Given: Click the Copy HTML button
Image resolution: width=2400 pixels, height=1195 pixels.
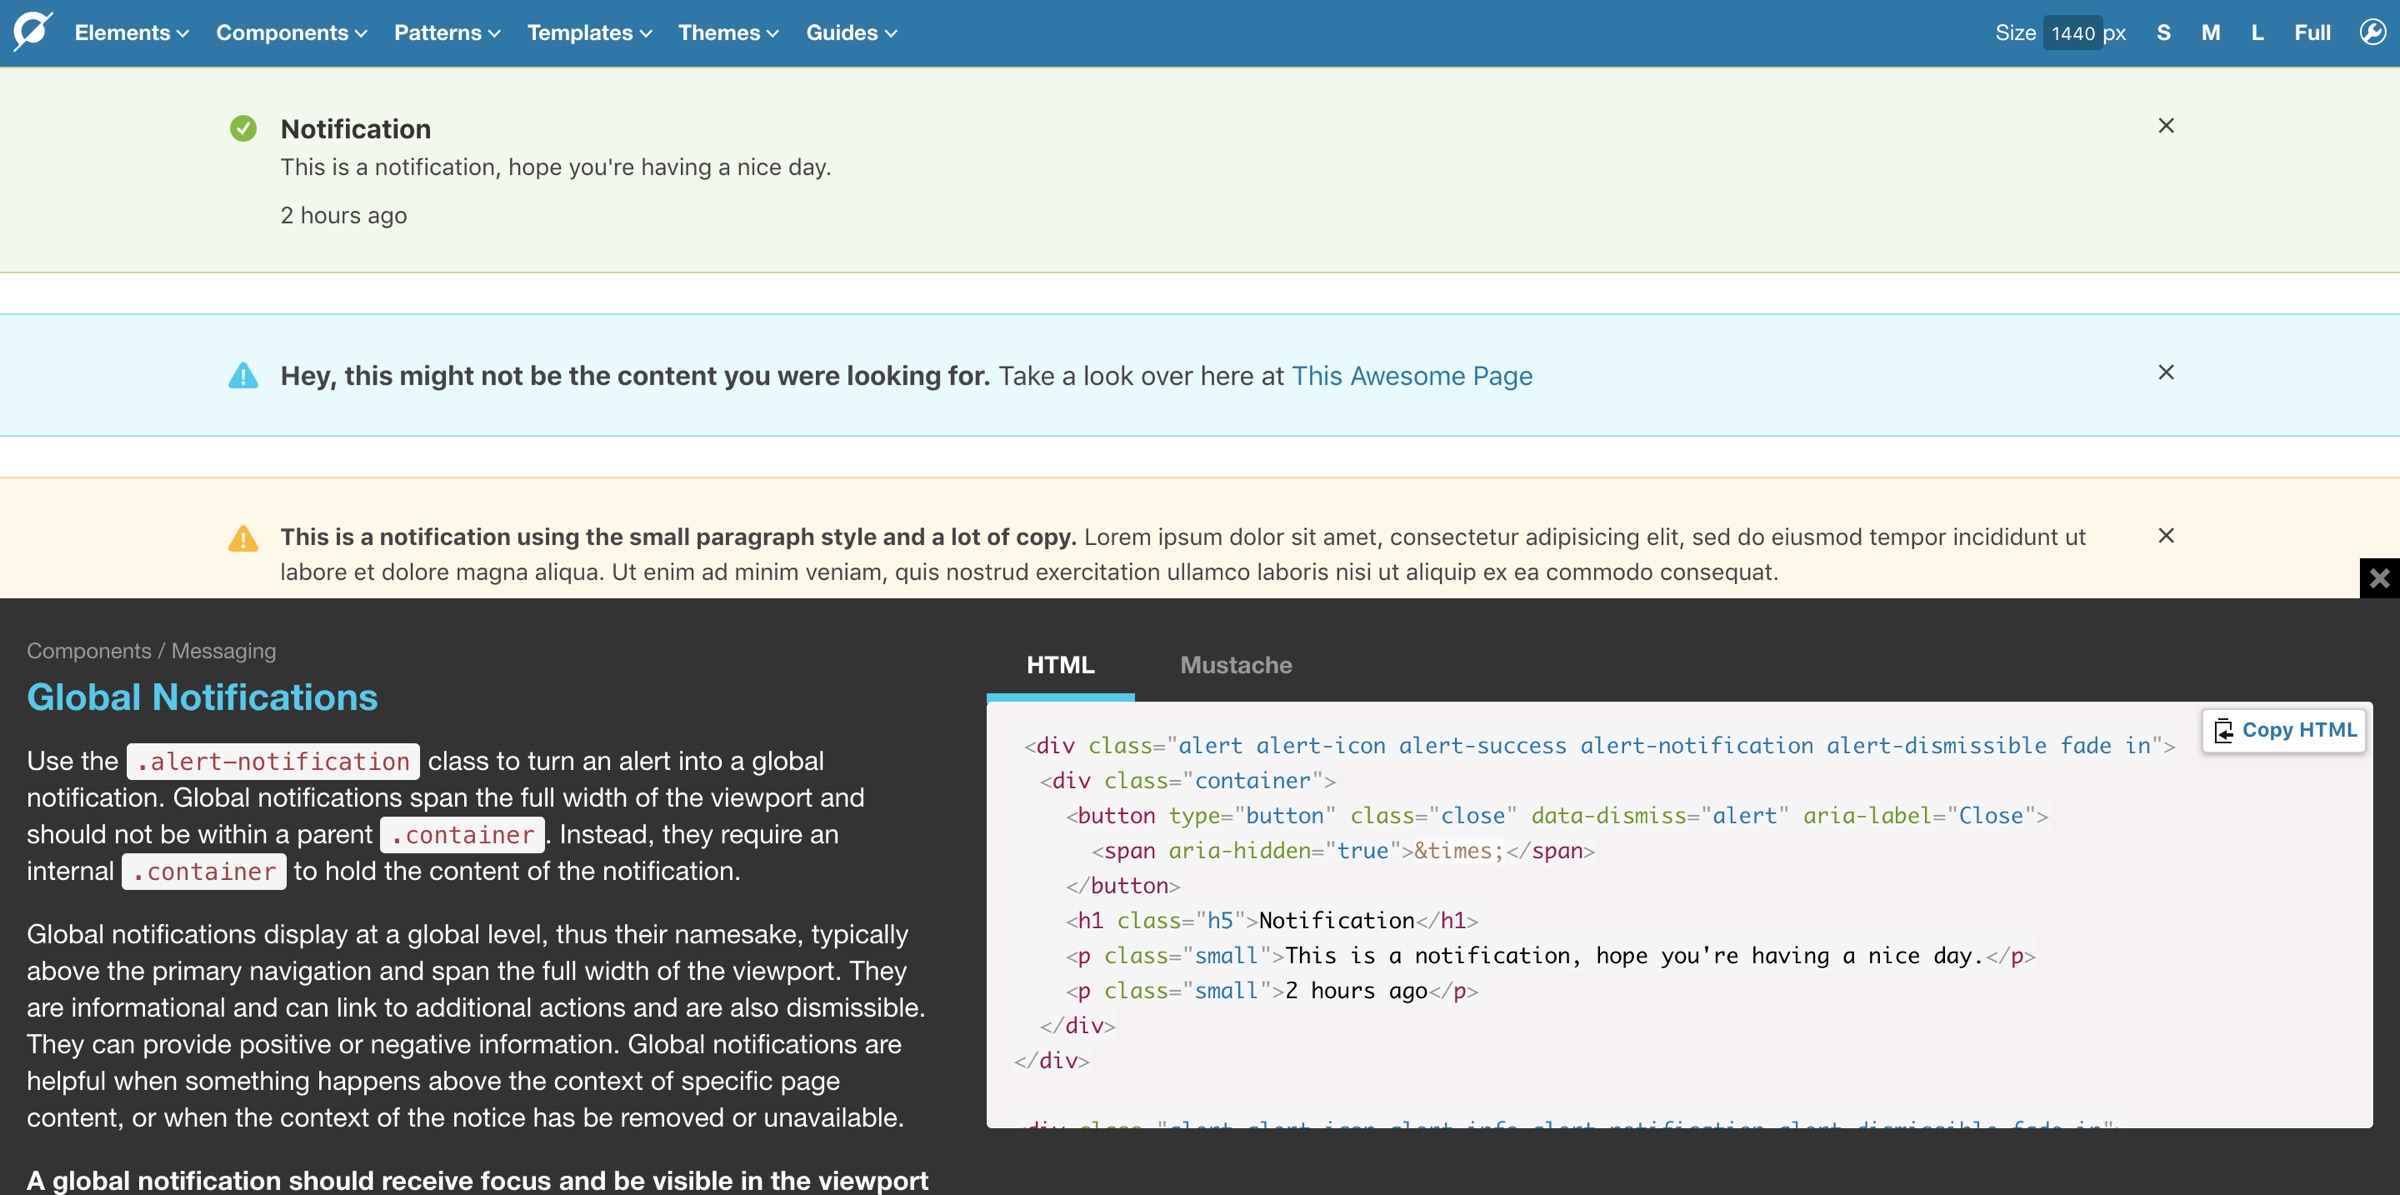Looking at the screenshot, I should point(2284,730).
